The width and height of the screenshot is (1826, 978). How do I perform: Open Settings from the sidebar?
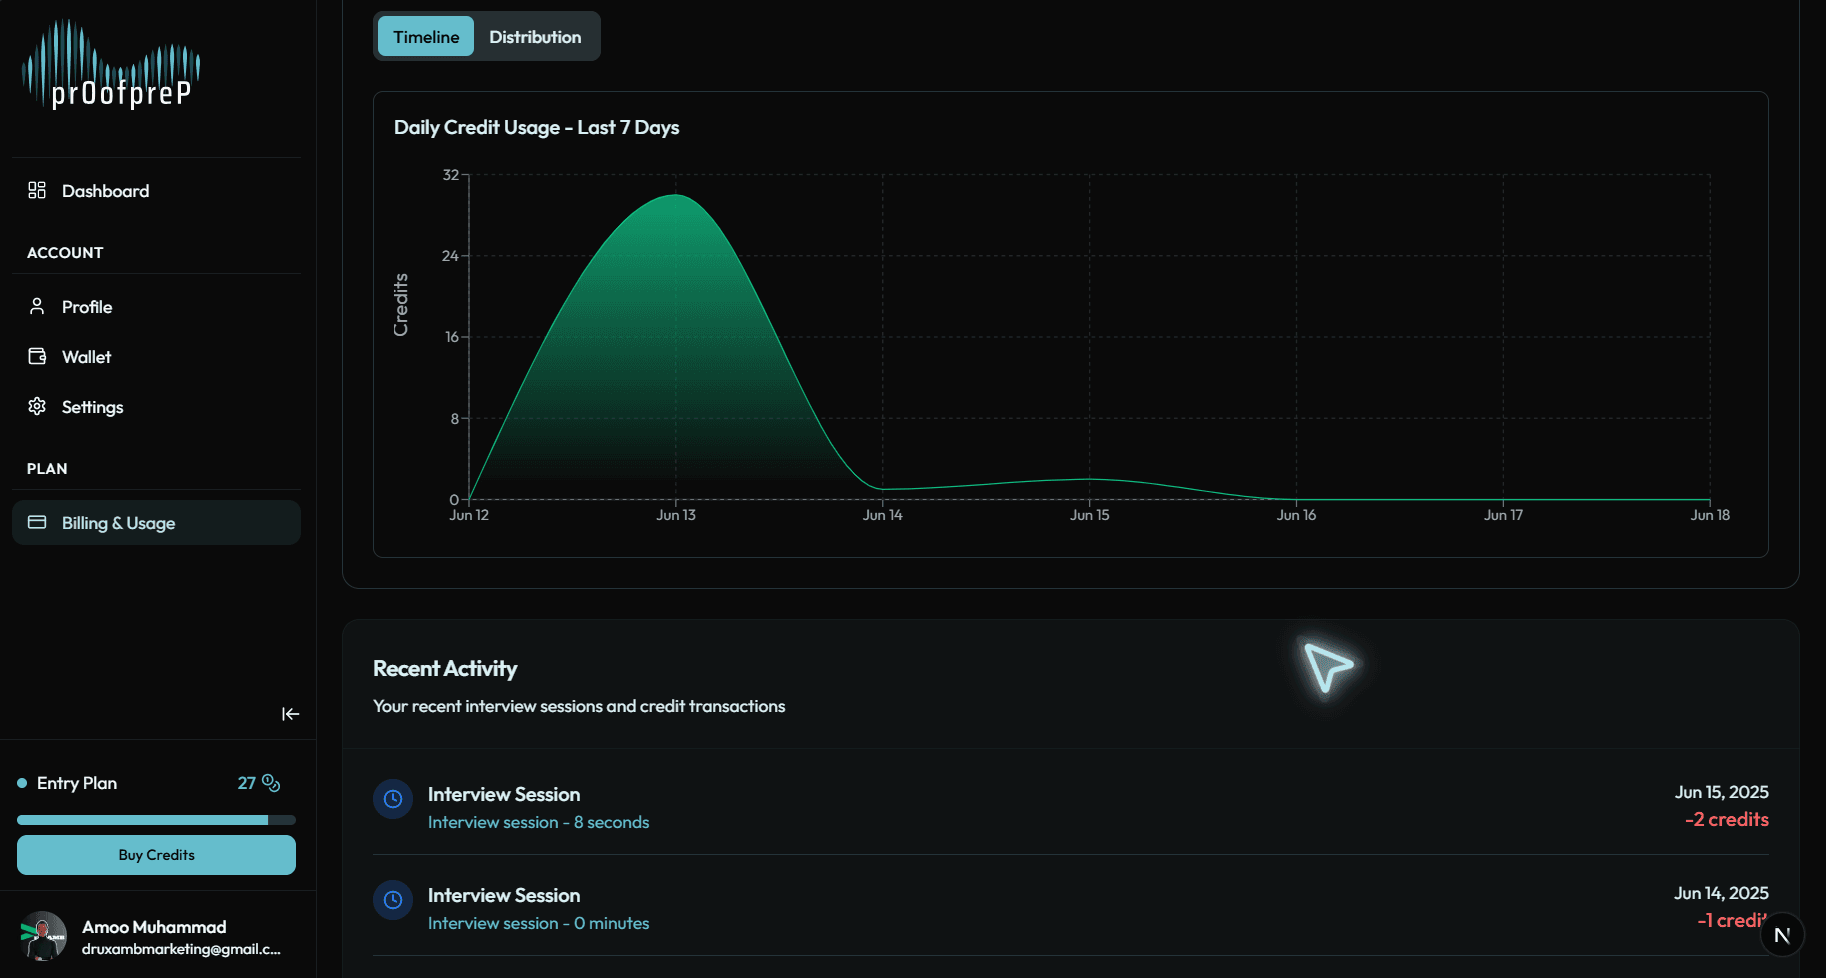156,406
